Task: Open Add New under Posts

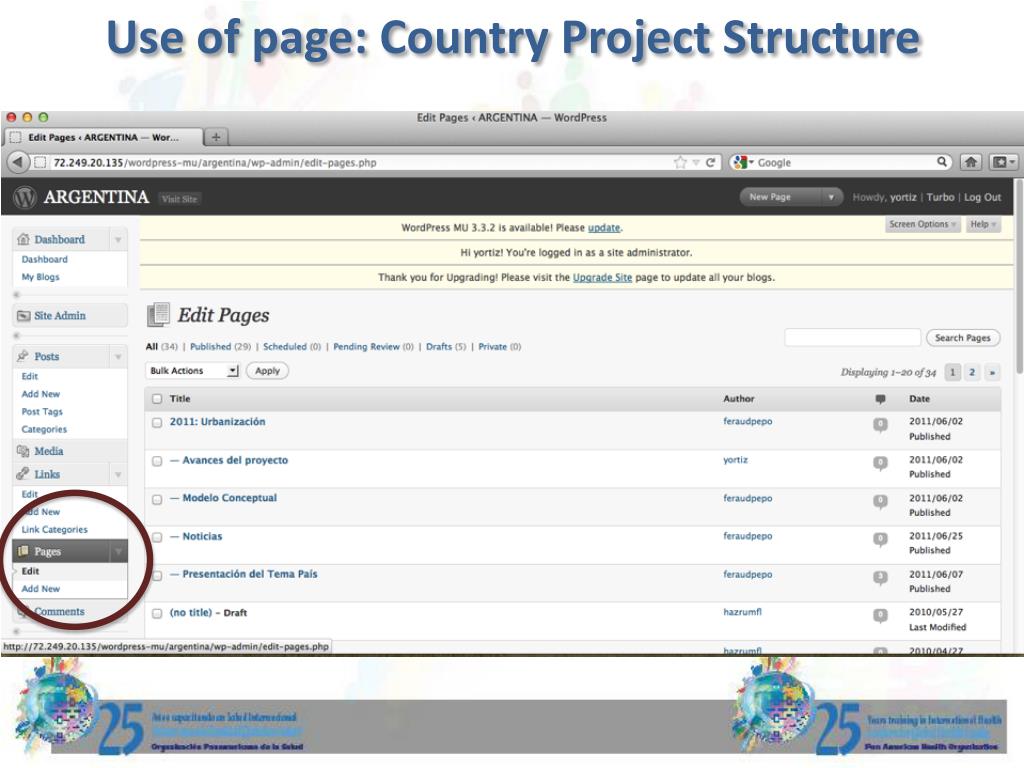Action: click(x=40, y=394)
